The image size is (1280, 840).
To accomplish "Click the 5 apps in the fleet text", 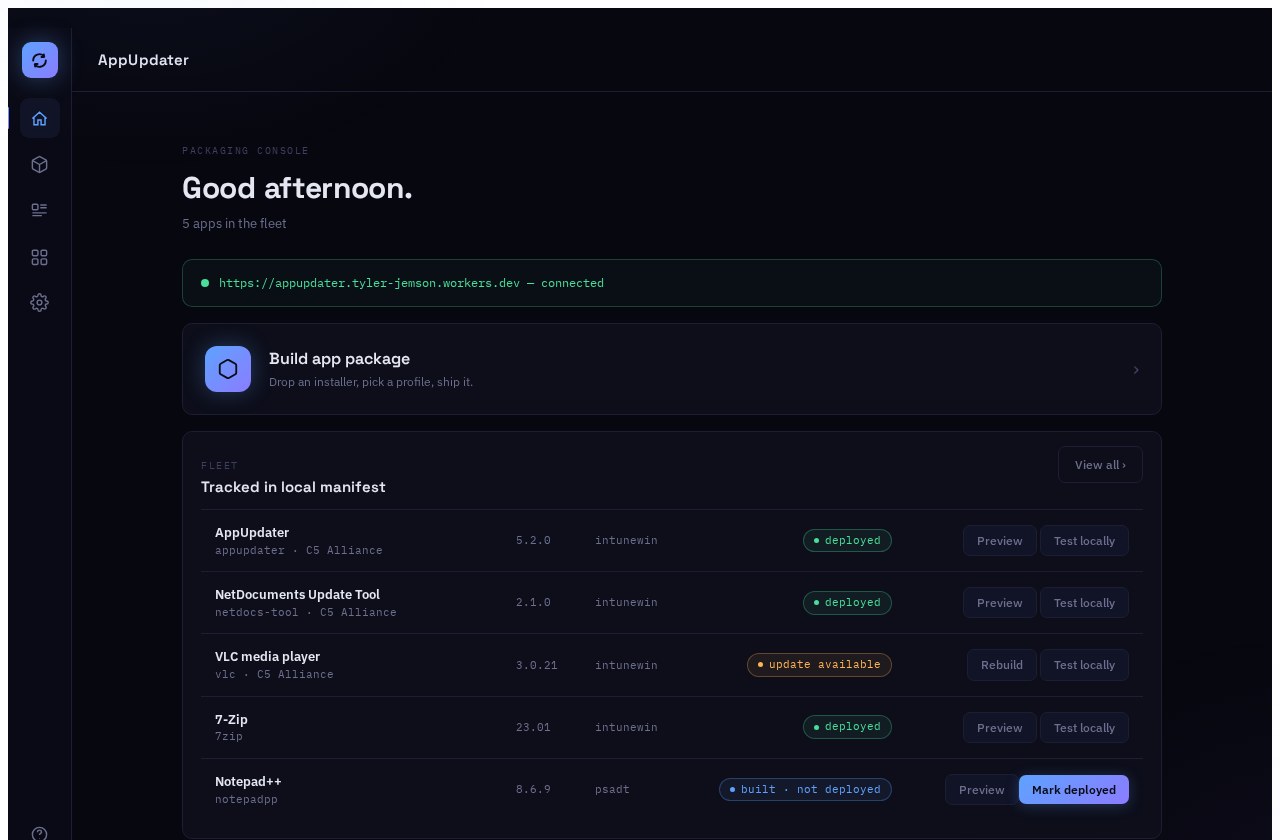I will pos(234,223).
